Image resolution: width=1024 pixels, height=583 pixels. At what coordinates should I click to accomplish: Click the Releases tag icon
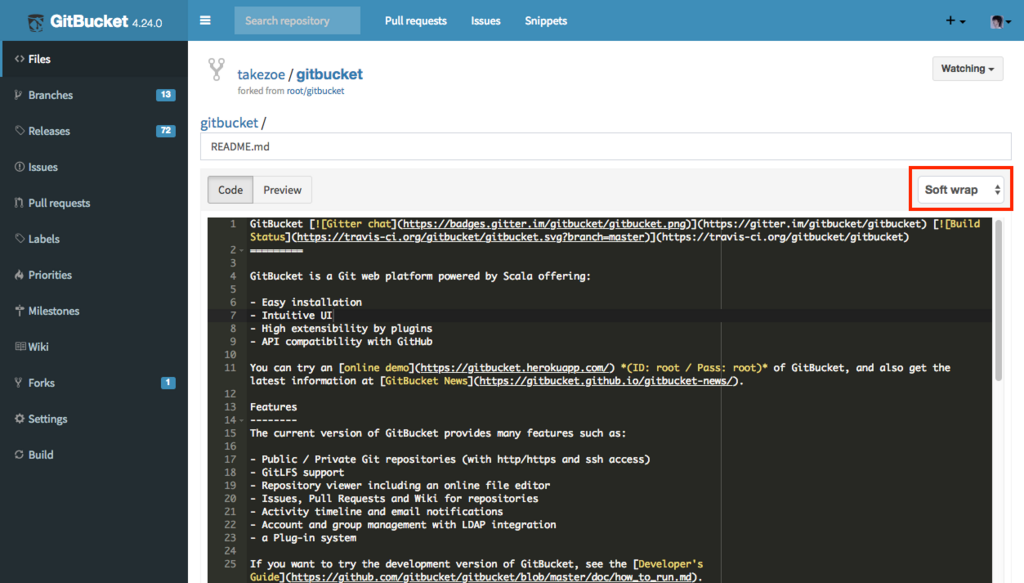tap(20, 131)
